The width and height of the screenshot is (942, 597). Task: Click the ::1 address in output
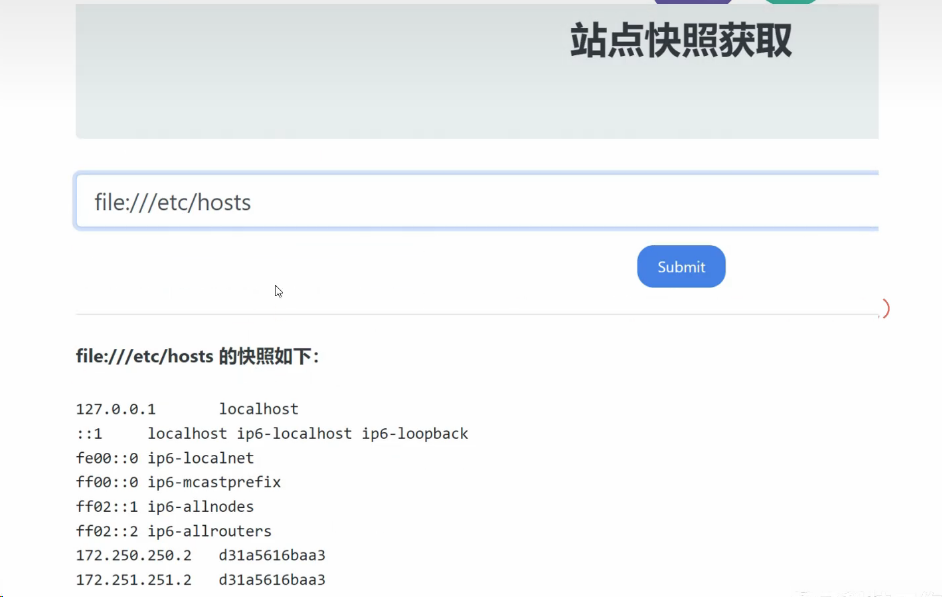point(89,433)
